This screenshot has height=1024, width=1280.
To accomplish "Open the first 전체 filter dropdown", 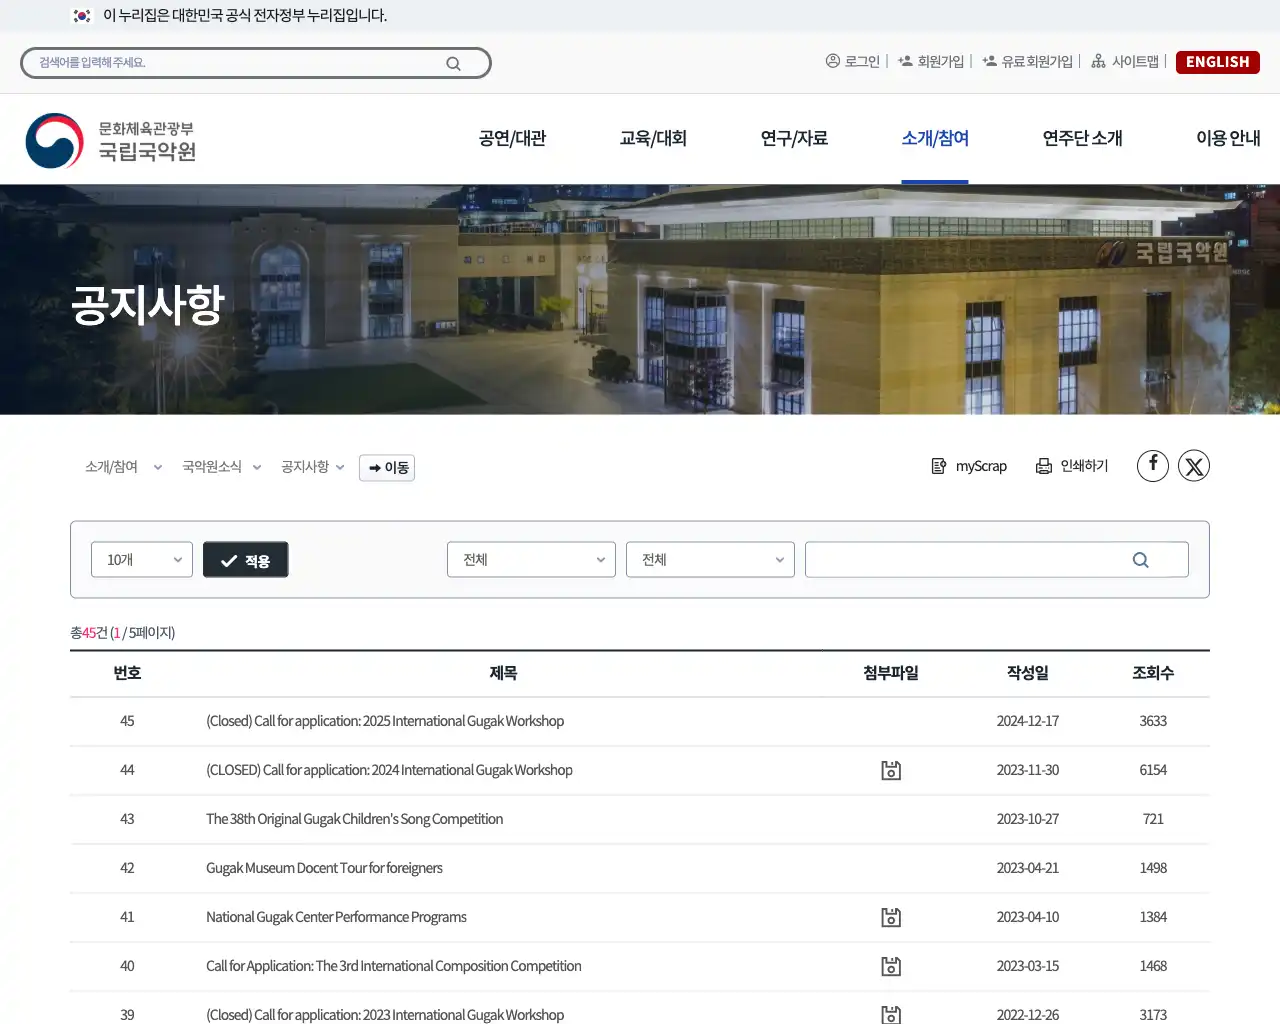I will (531, 559).
